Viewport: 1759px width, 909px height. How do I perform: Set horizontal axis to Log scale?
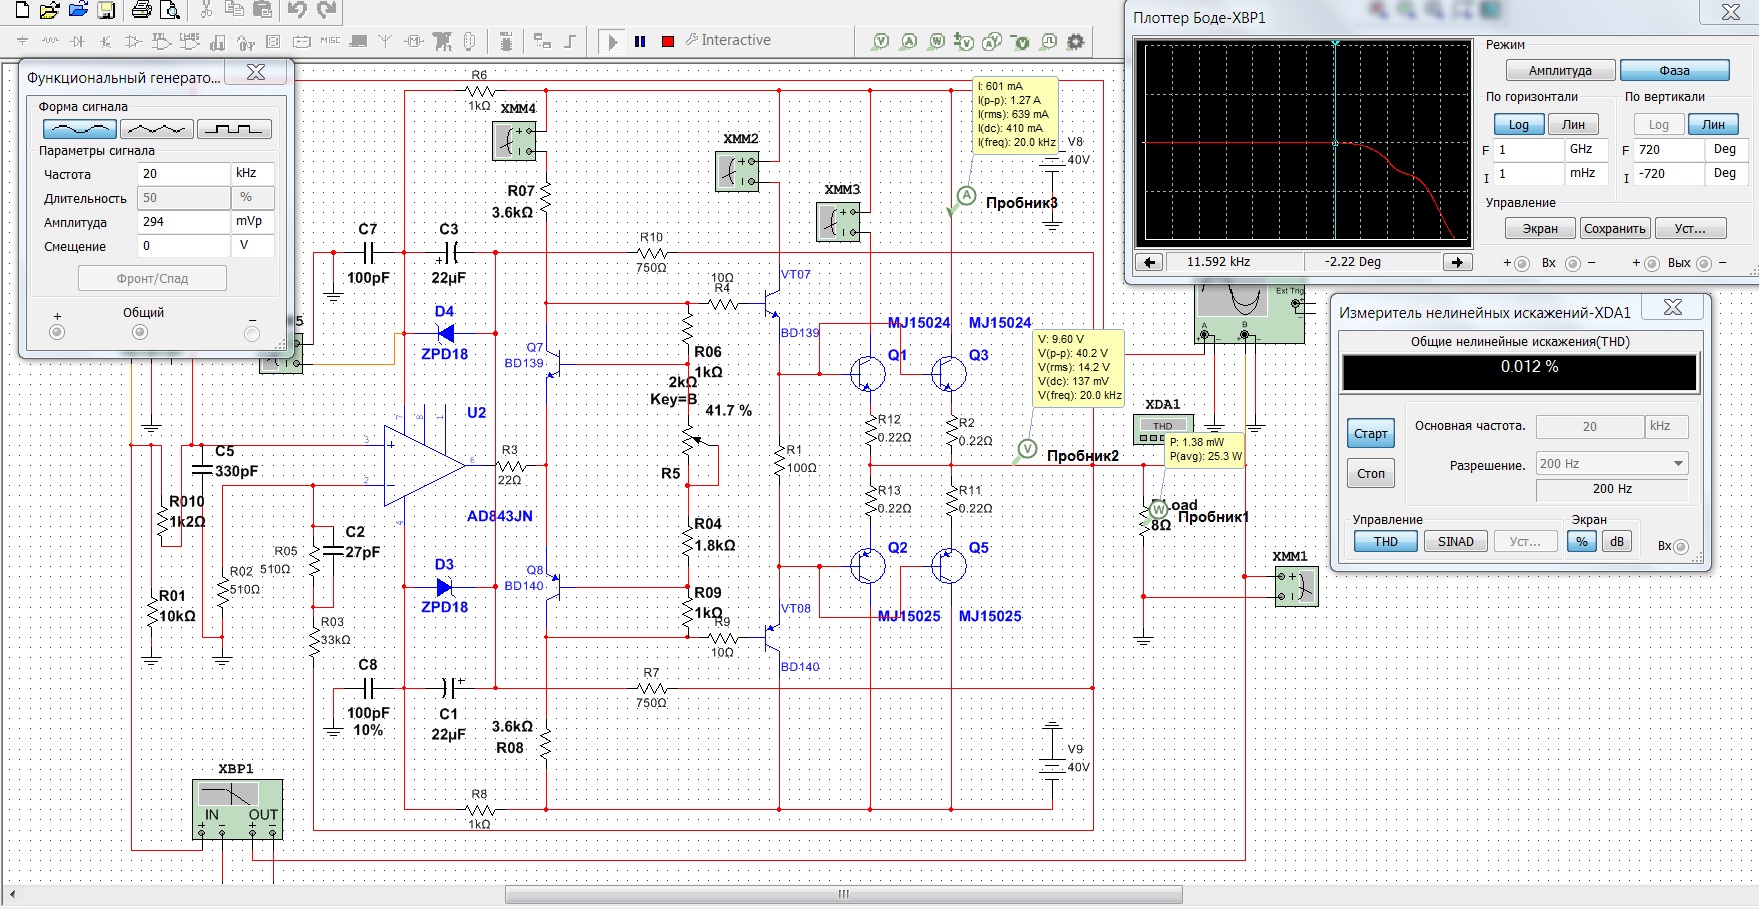point(1519,124)
